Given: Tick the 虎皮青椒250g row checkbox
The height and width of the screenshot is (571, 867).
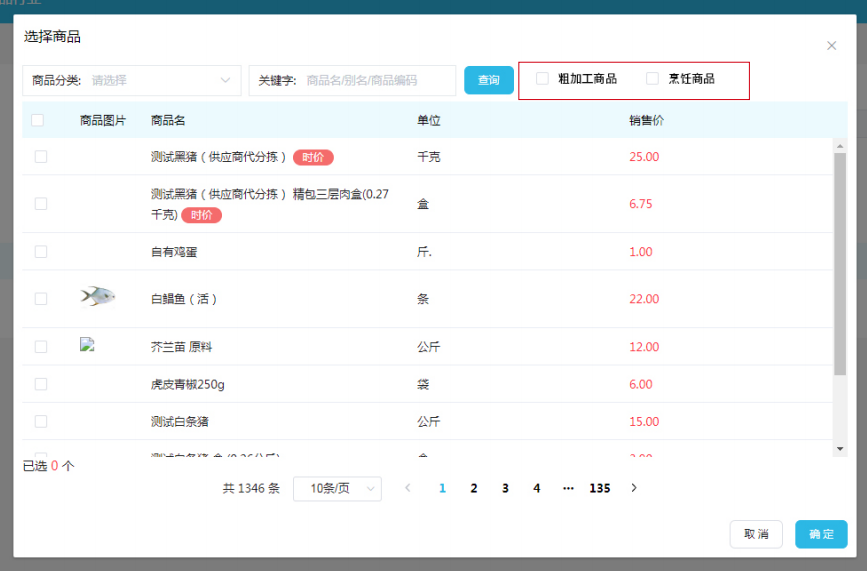Looking at the screenshot, I should point(41,384).
